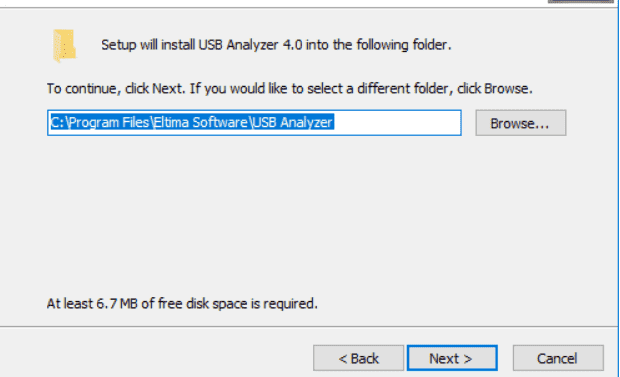Screen dimensions: 620x377
Task: Click the word 'Browse' in the instruction sentence
Action: [x=507, y=88]
